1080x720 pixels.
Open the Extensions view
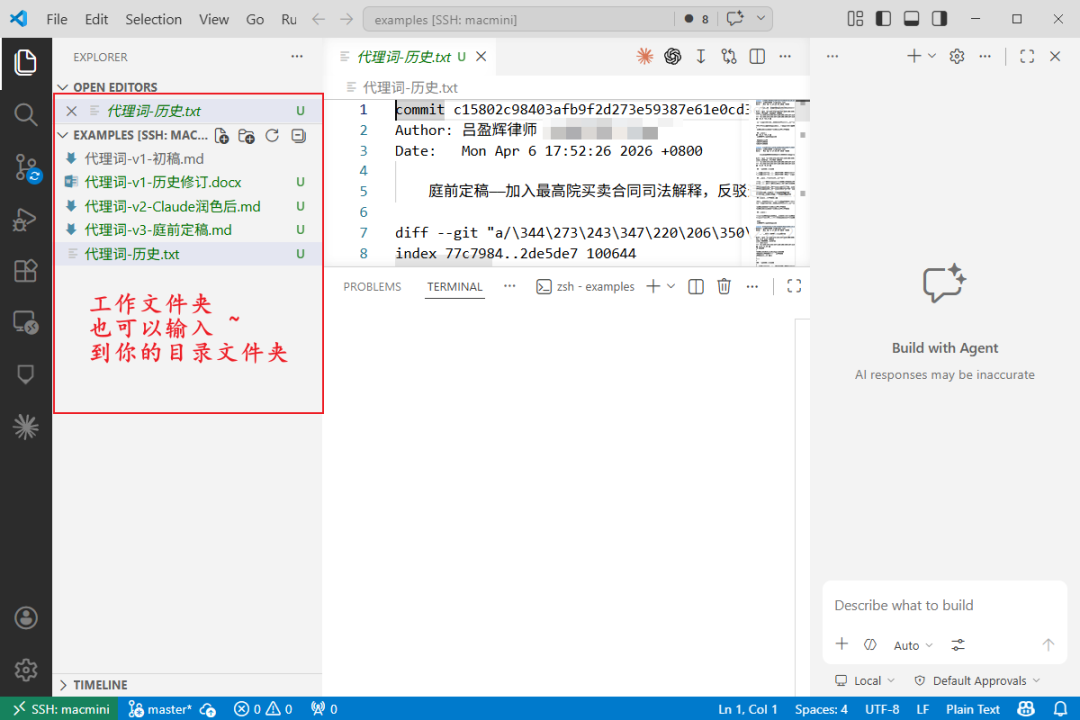(x=25, y=271)
